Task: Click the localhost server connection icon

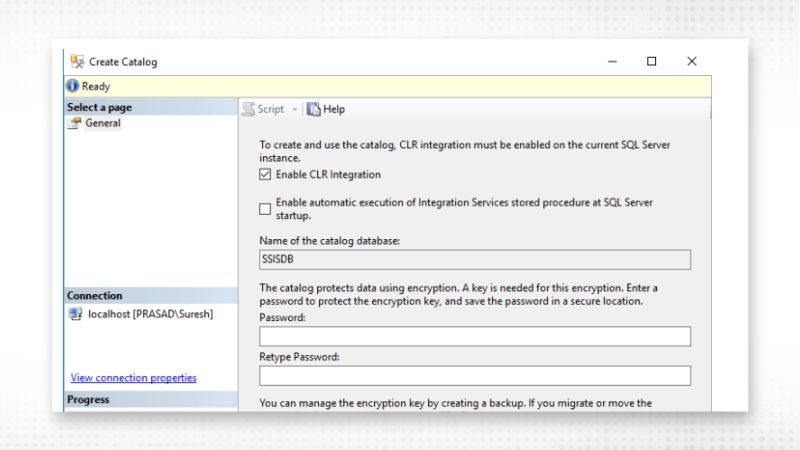Action: point(76,314)
